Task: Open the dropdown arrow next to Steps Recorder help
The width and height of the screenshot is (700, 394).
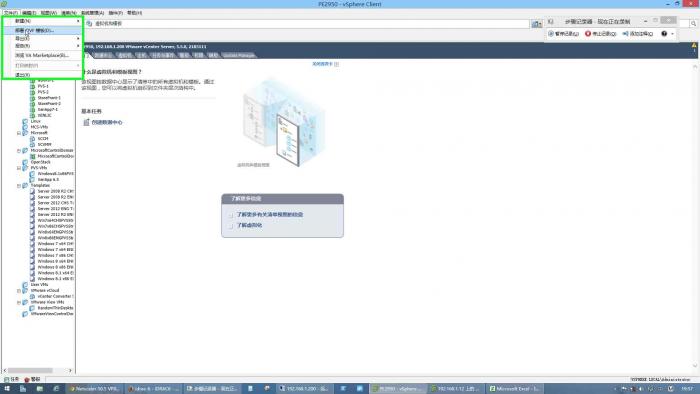Action: click(672, 34)
